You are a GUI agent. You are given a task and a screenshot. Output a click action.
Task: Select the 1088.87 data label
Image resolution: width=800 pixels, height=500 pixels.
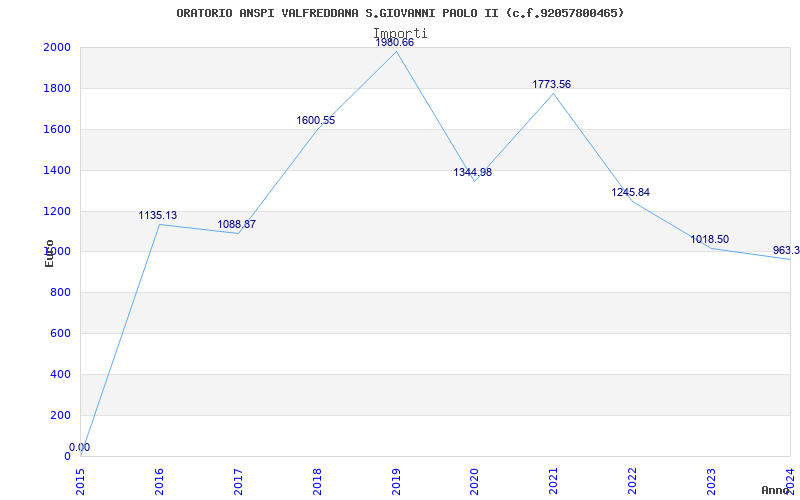(237, 224)
